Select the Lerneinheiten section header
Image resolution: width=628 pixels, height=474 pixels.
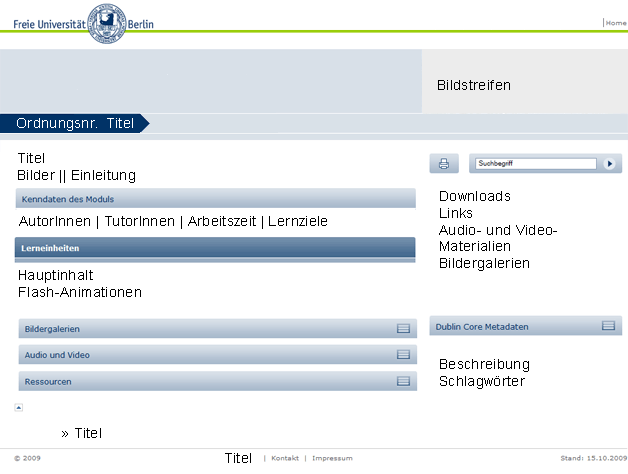(215, 248)
